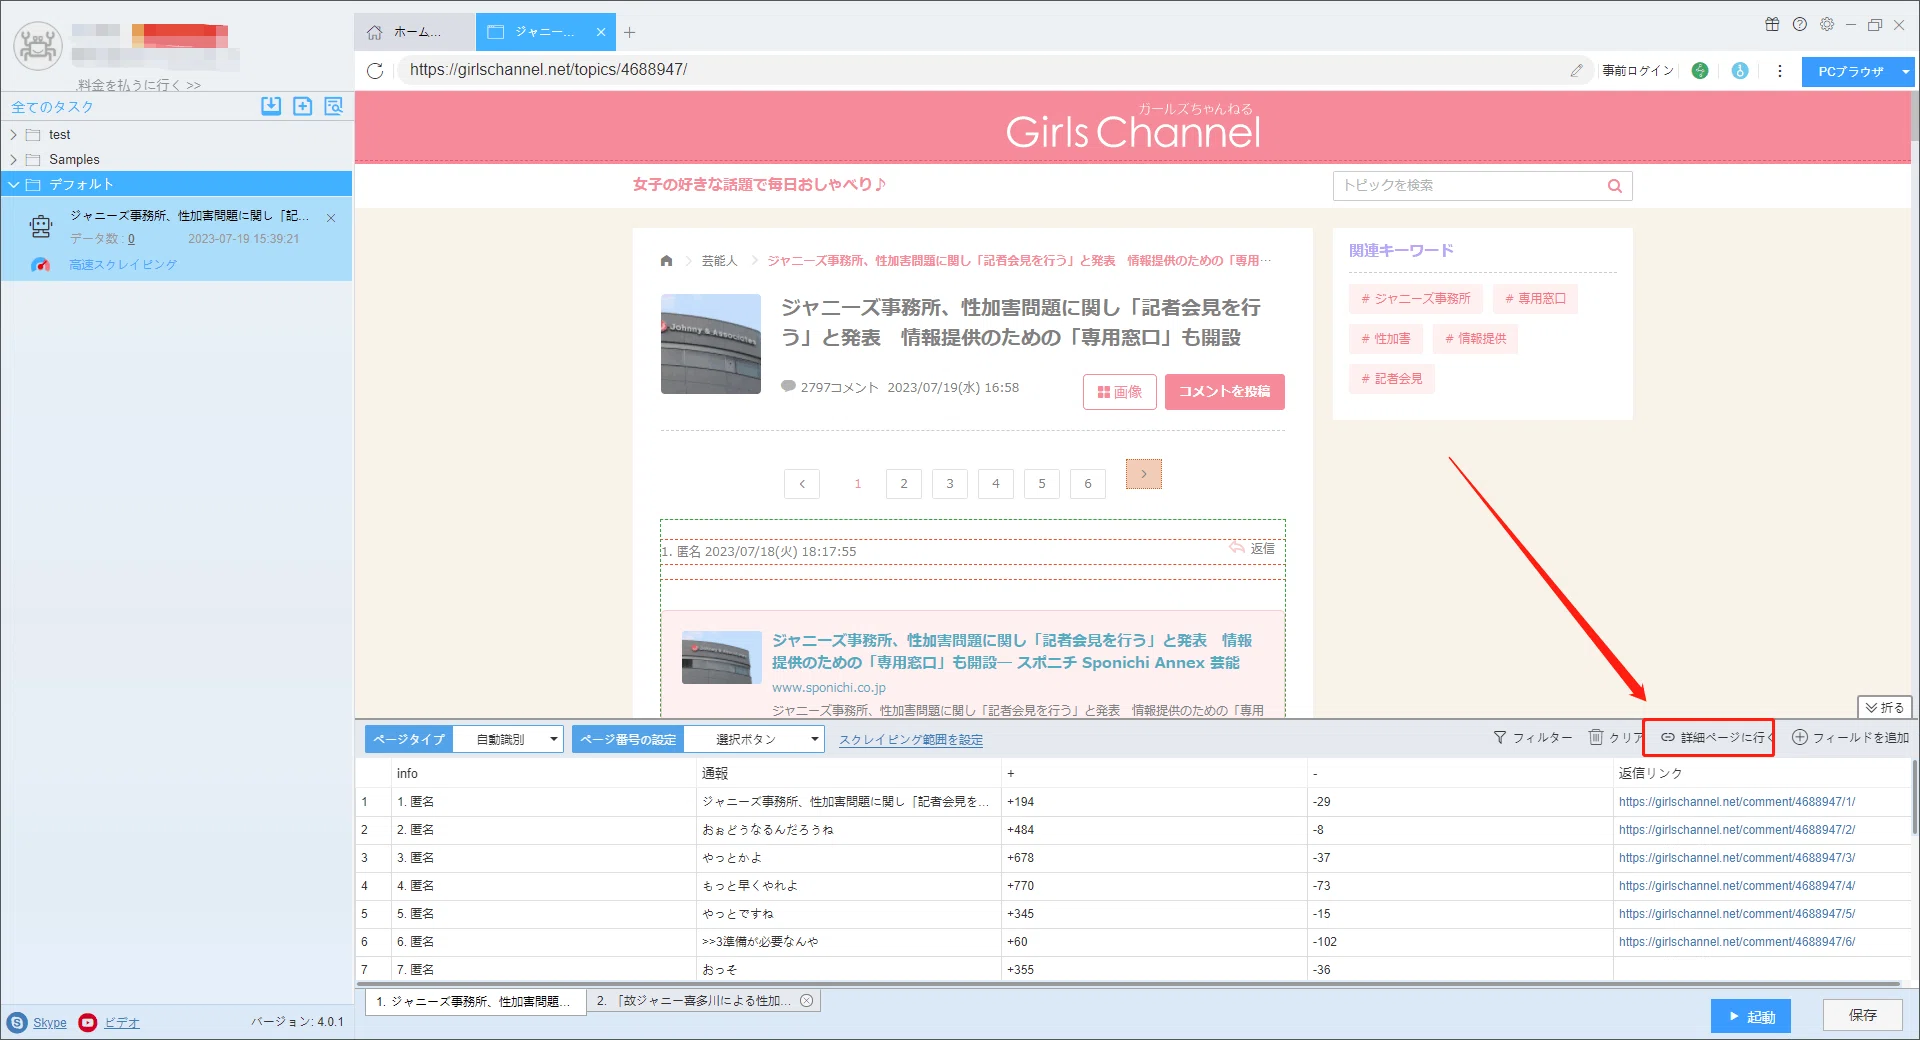Open the three-dot more options menu

pos(1780,70)
